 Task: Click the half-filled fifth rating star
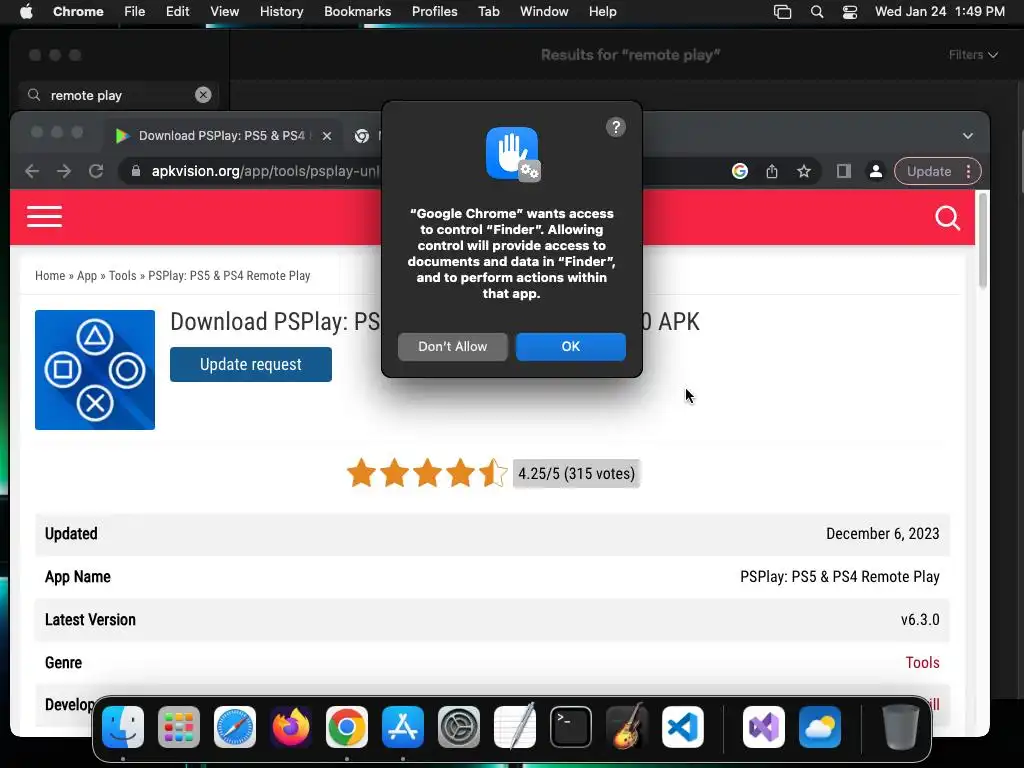click(x=493, y=473)
